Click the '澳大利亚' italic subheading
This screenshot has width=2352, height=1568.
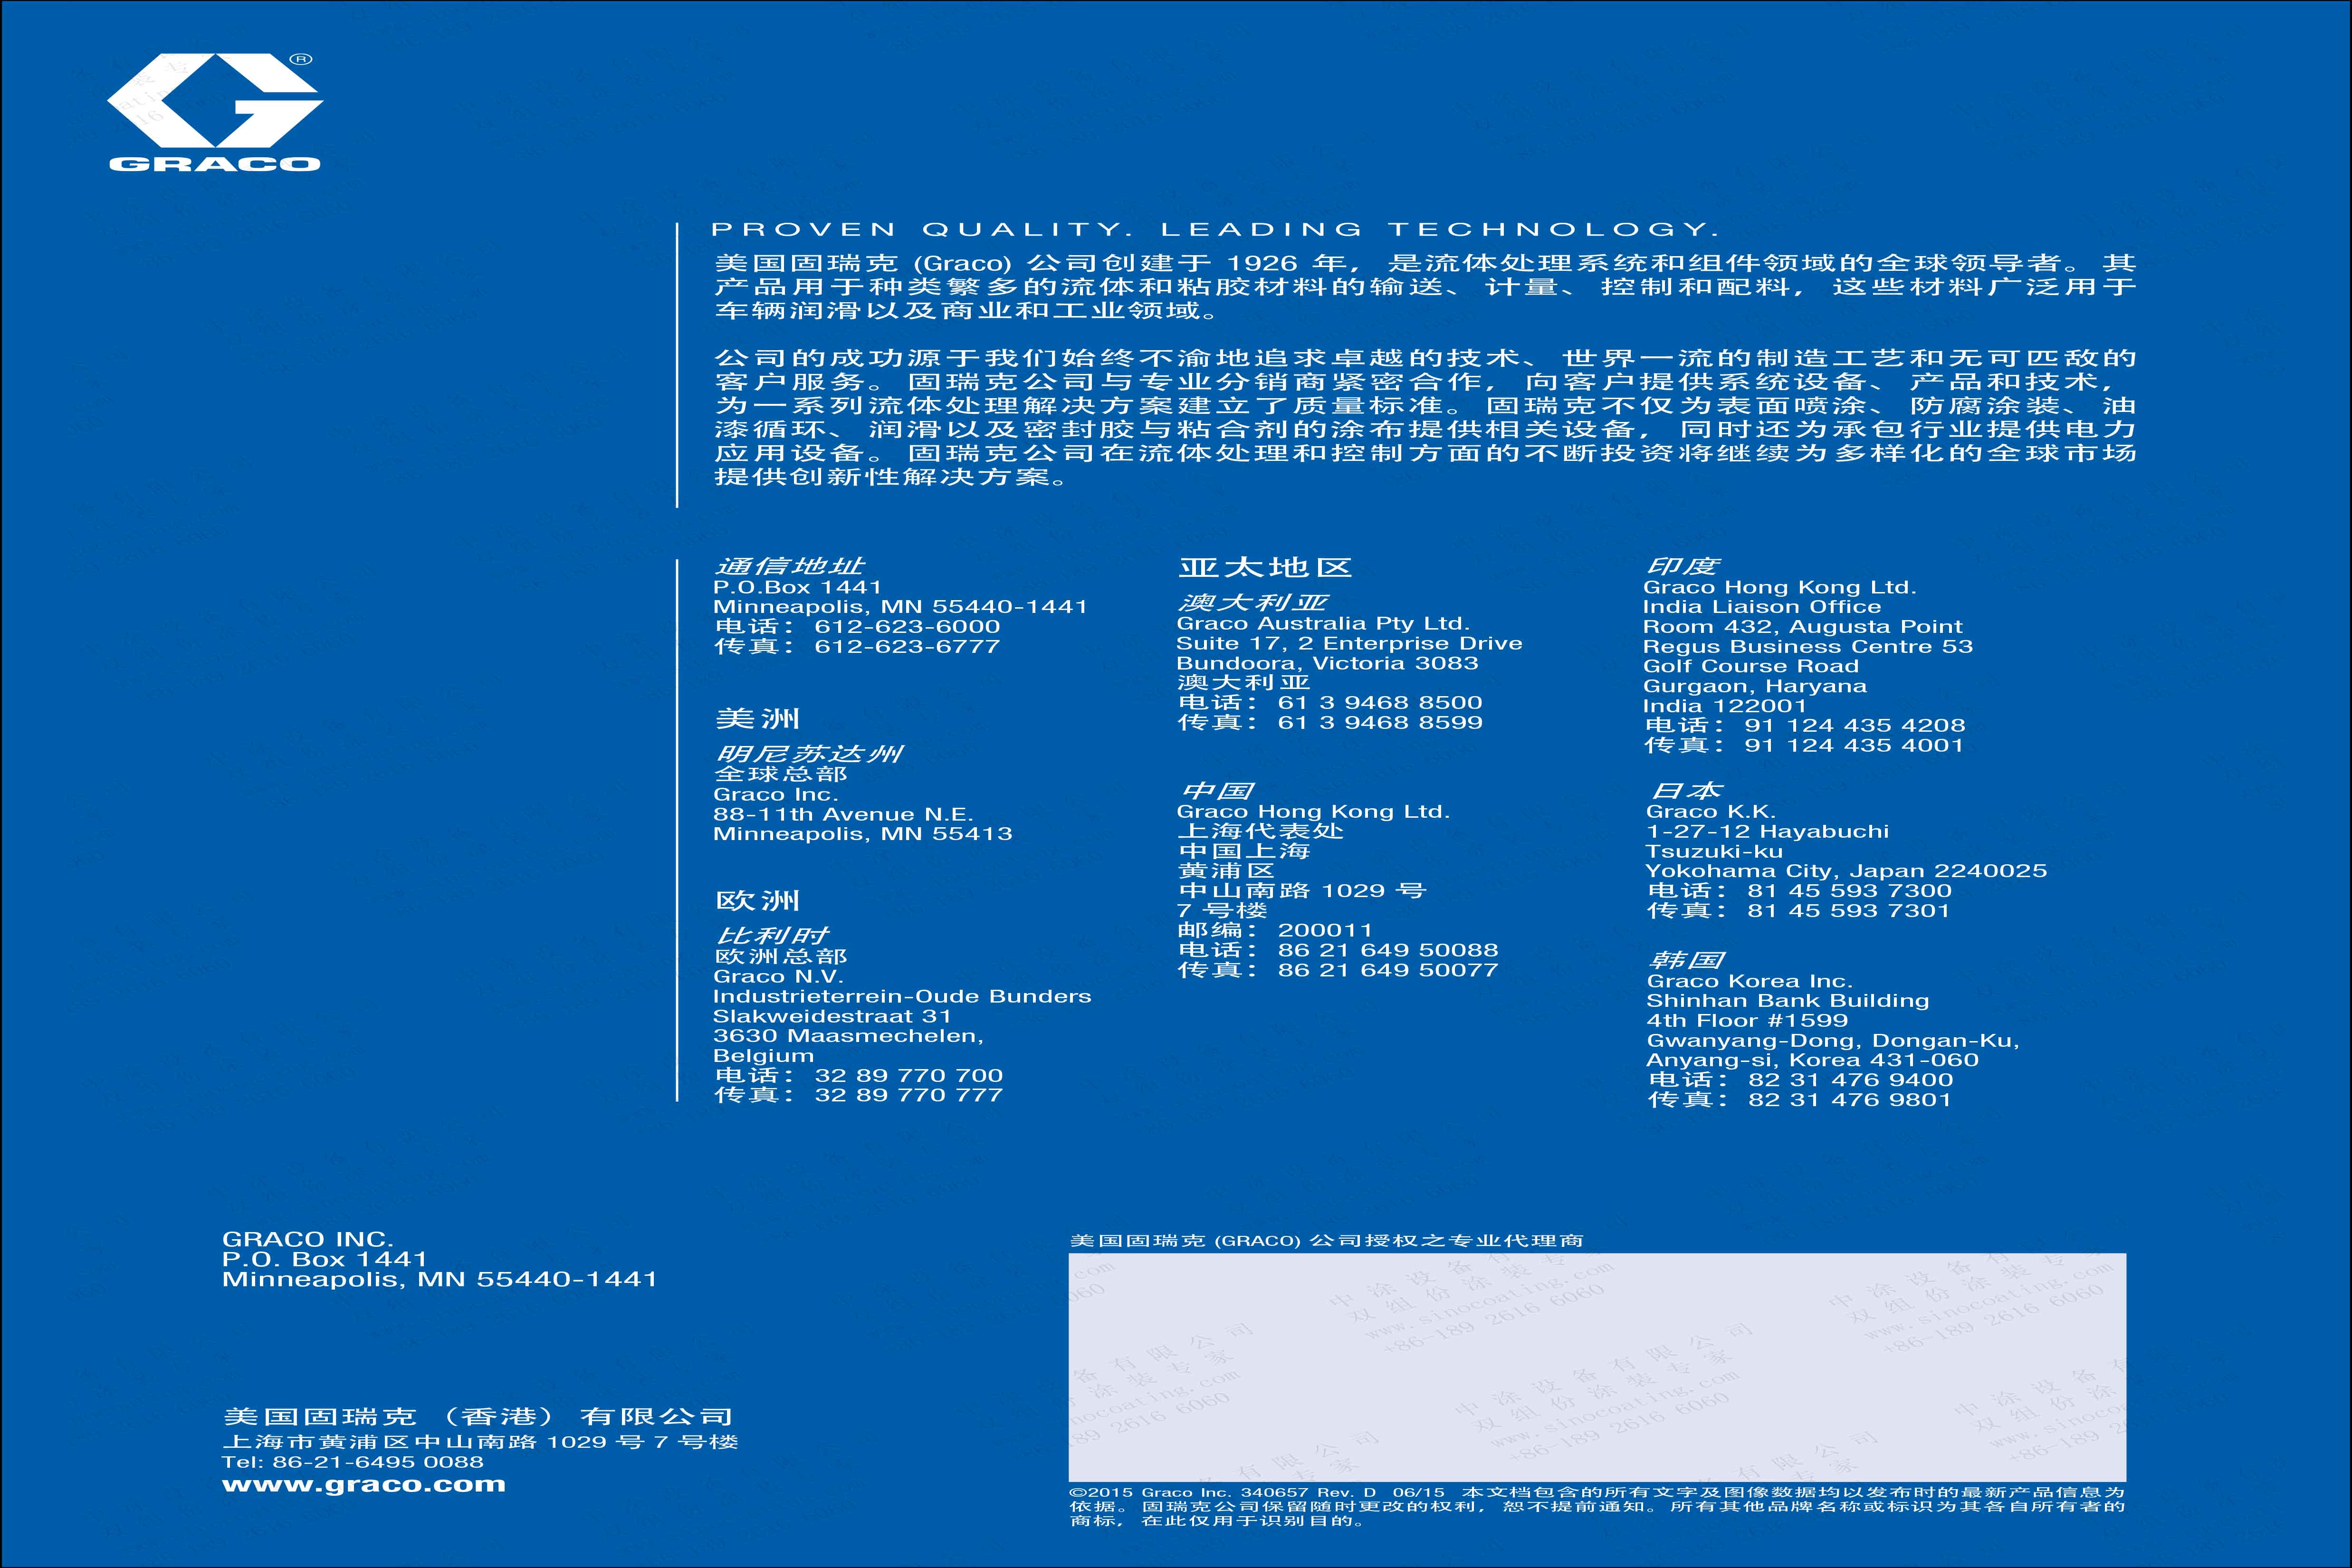pos(1253,602)
